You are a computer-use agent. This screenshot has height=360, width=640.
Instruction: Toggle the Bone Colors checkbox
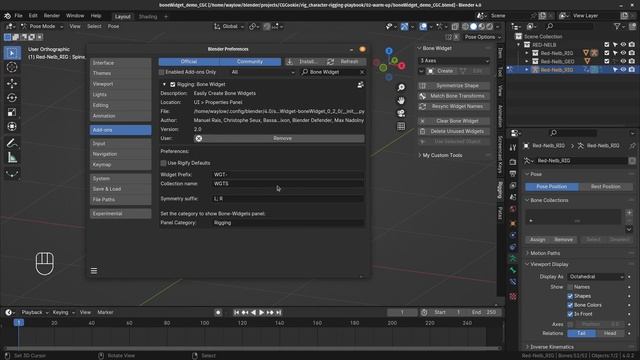point(570,305)
